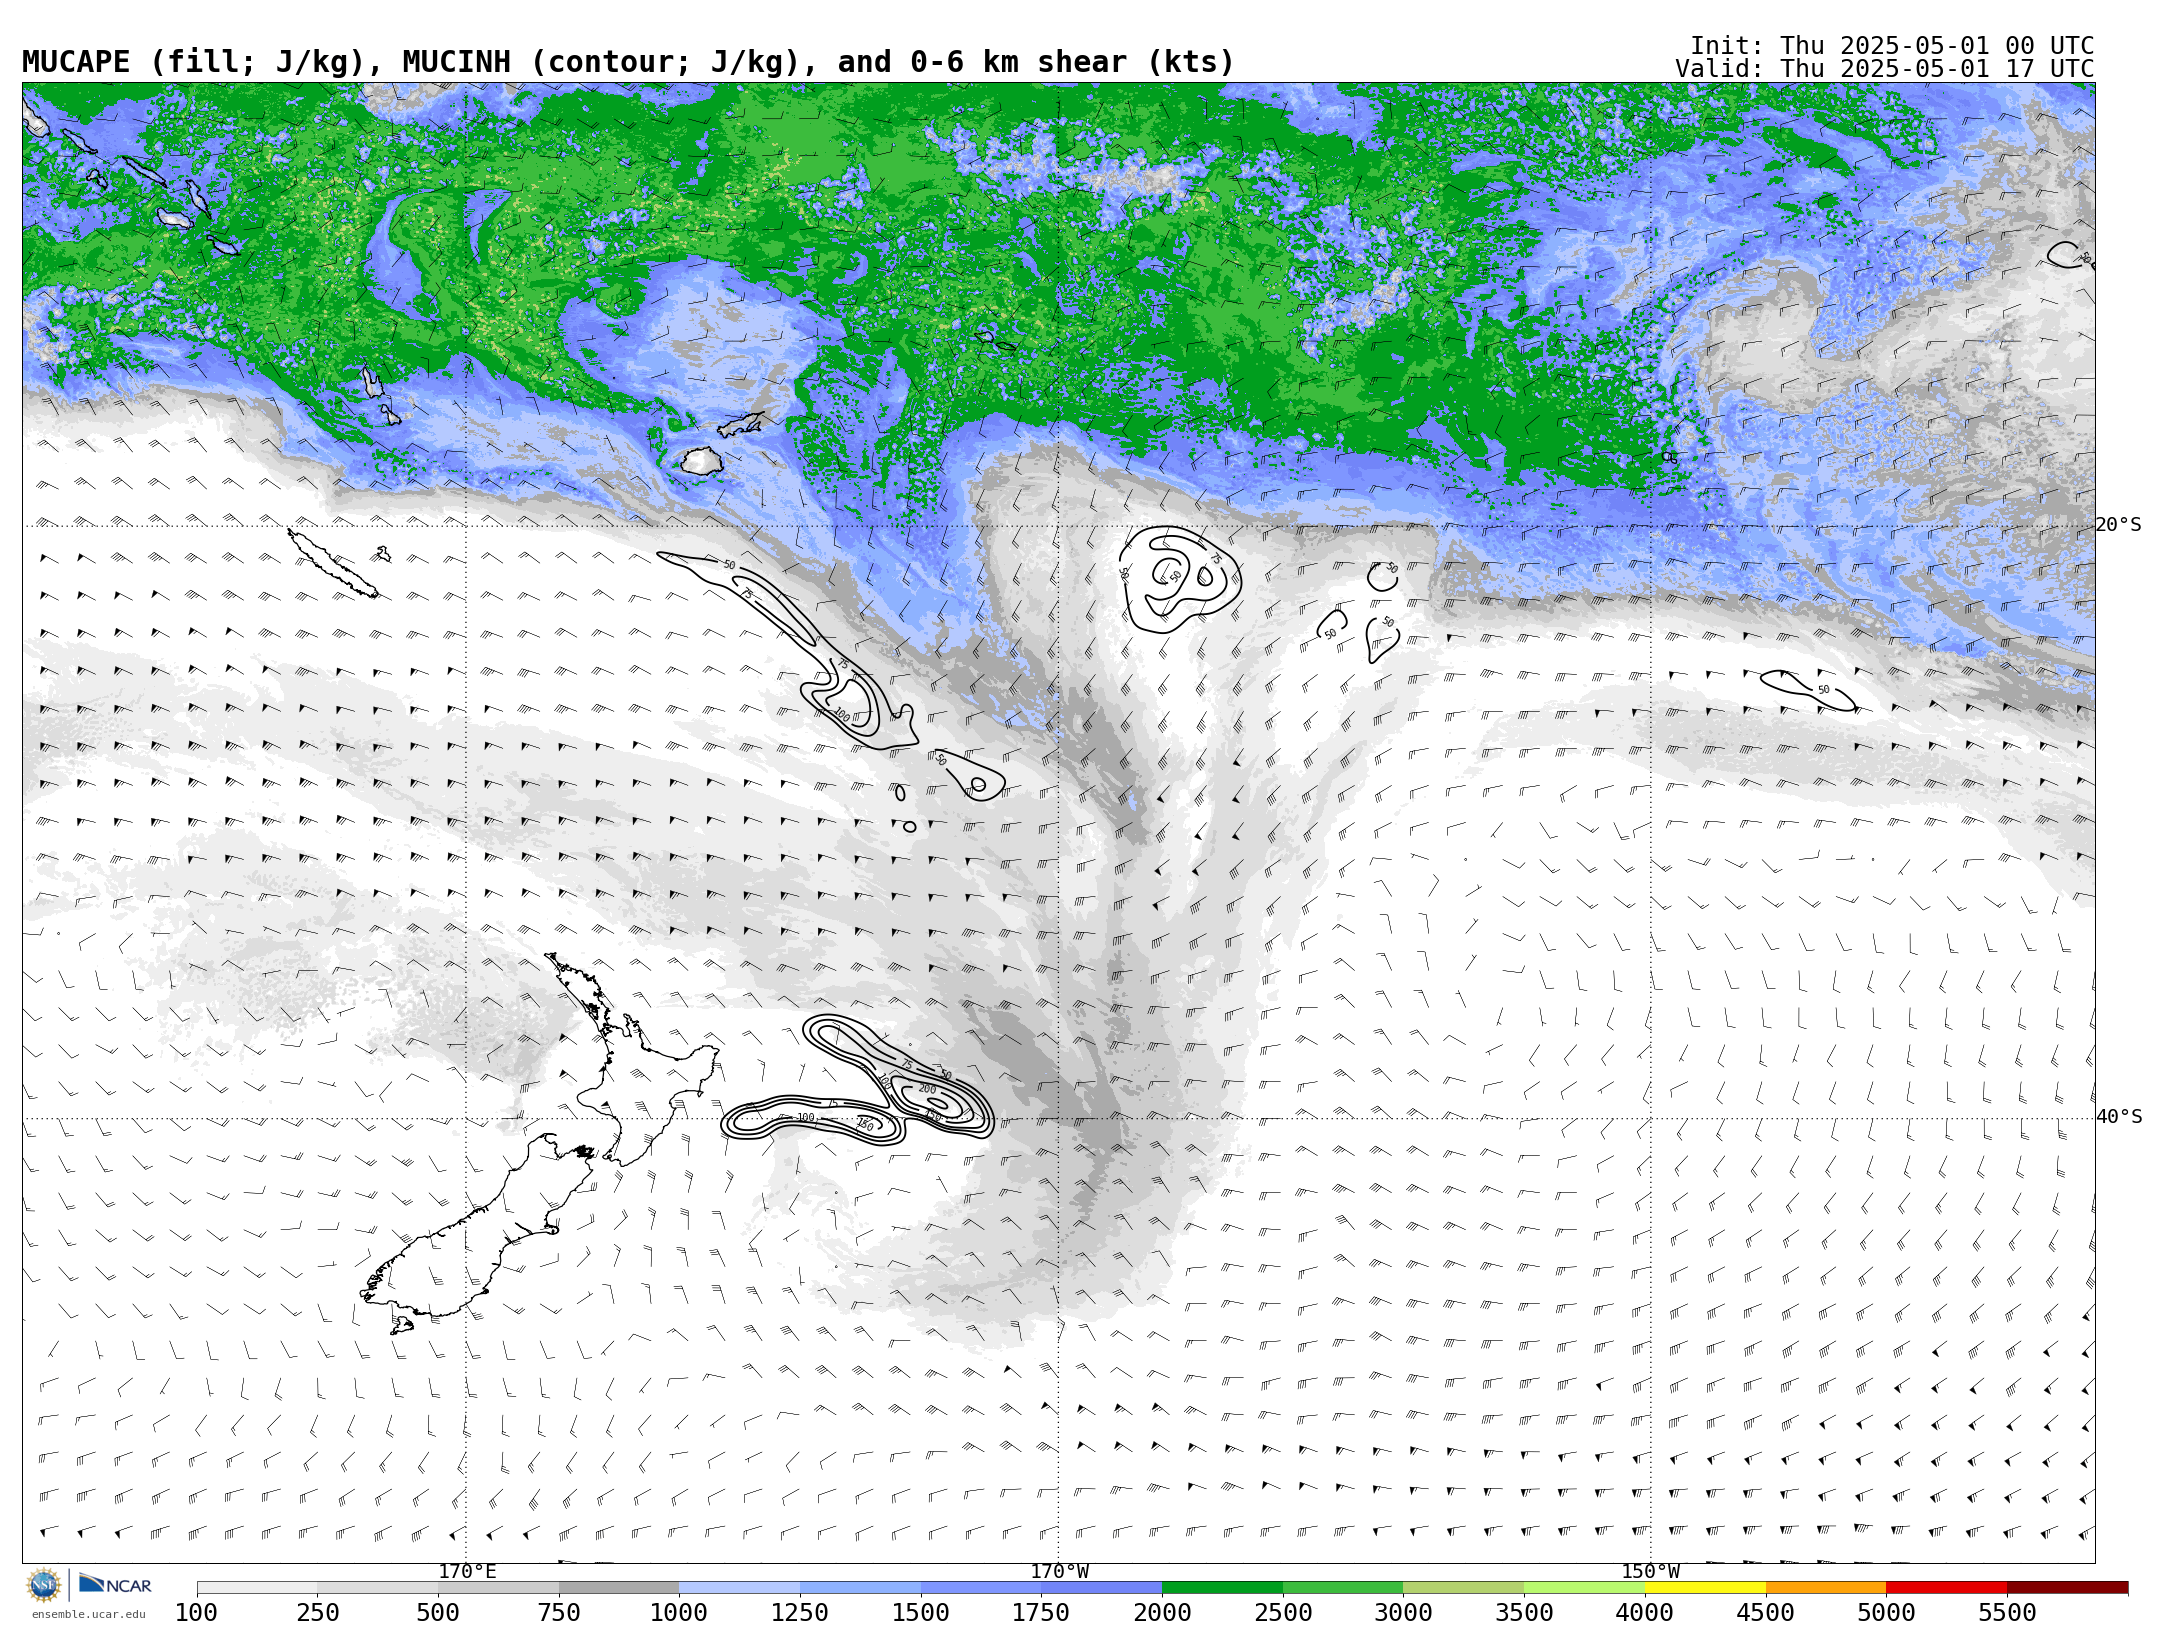The width and height of the screenshot is (2160, 1626).
Task: Click the Init Thu 2025-05-01 00 UTC line
Action: 1892,46
